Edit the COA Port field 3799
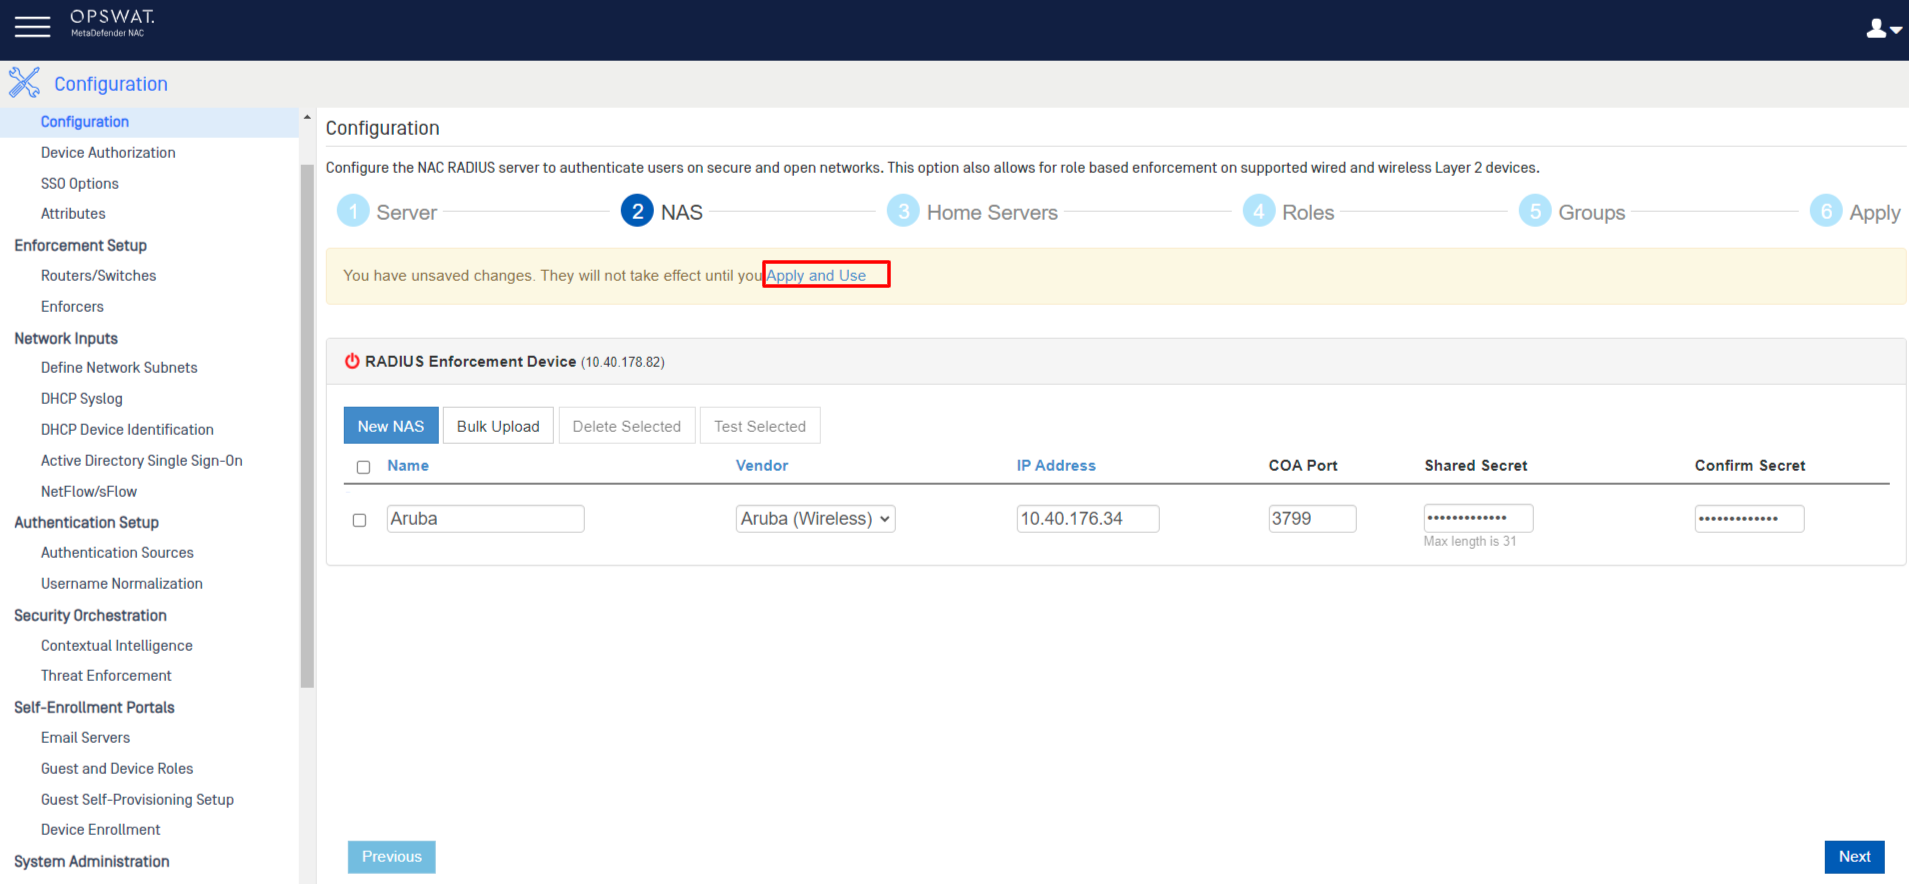Screen dimensions: 1909x884 click(x=1312, y=518)
